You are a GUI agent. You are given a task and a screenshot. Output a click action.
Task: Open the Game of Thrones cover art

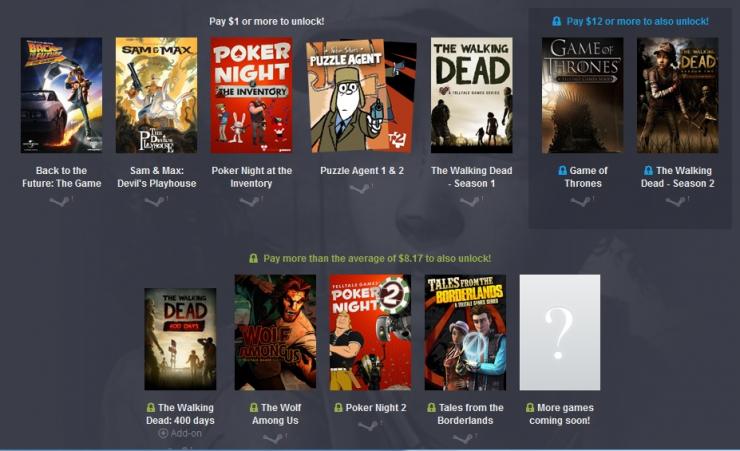(582, 95)
